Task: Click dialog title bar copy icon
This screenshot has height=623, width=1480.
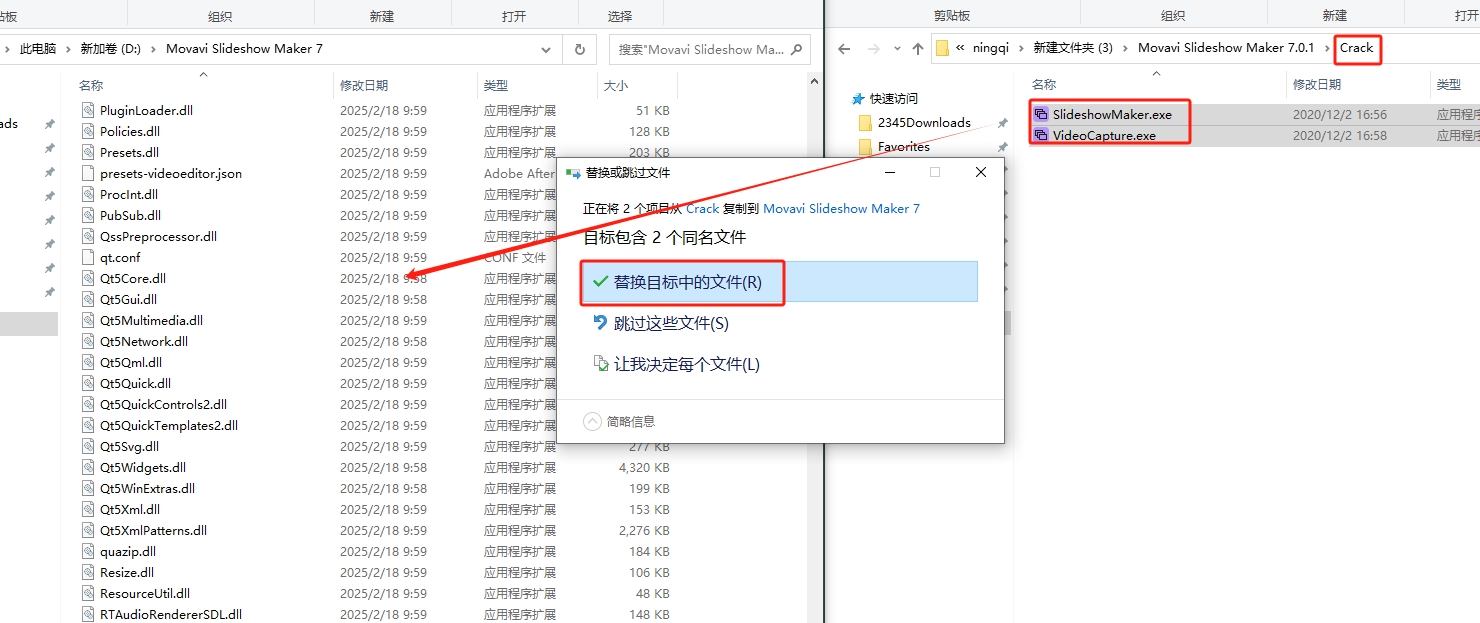Action: [x=573, y=172]
